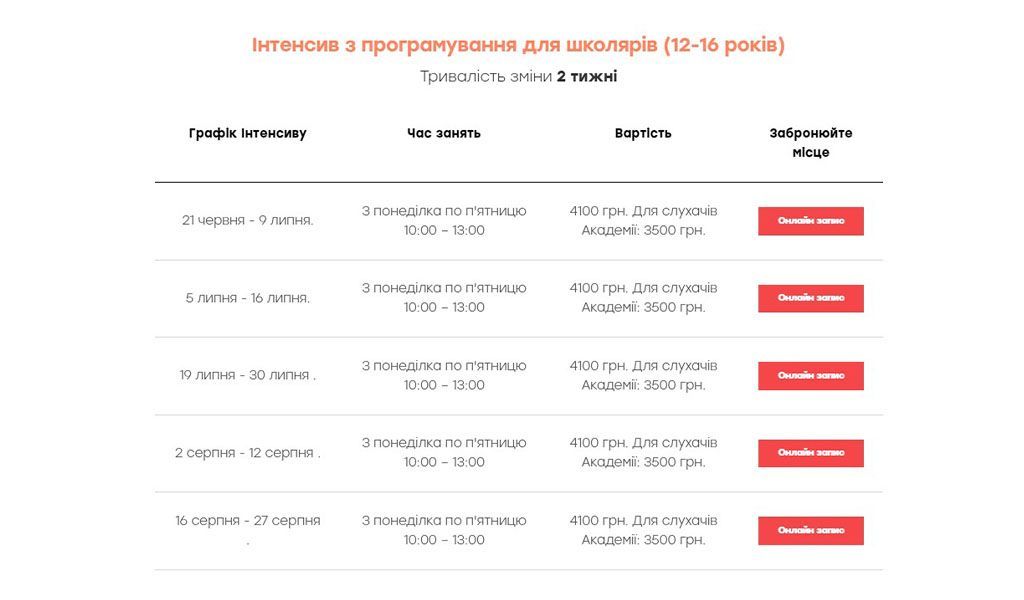Select the Забронюйте місце column header

click(811, 141)
